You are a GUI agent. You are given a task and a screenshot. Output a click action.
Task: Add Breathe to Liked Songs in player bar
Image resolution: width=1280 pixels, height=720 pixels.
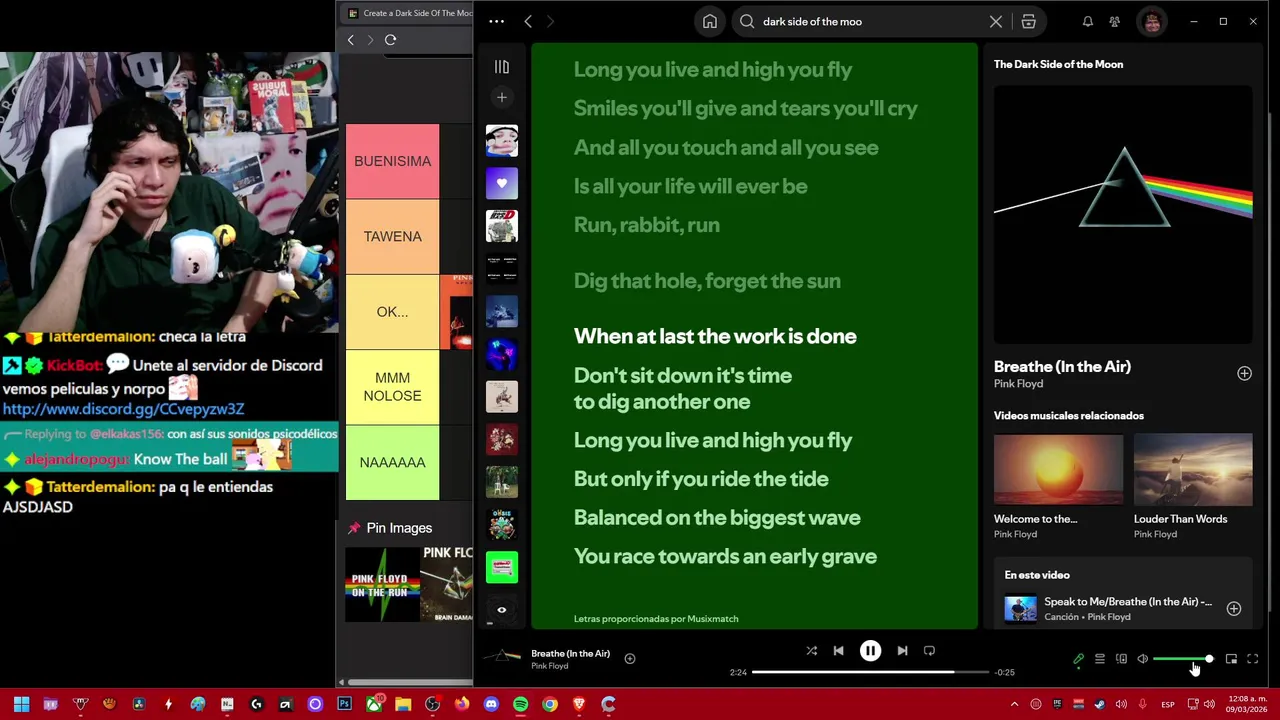(x=630, y=658)
